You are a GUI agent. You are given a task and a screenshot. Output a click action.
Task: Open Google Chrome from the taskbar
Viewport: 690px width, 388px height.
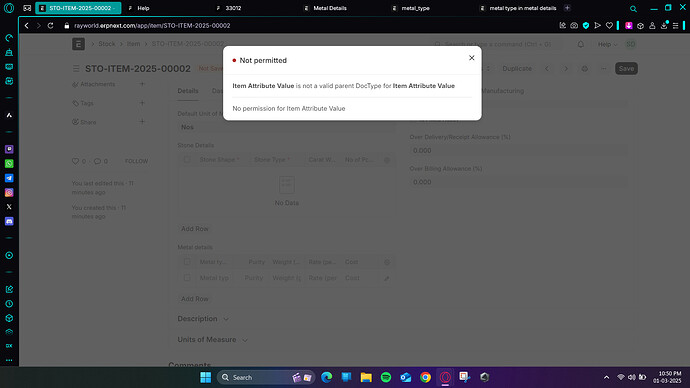click(x=425, y=377)
